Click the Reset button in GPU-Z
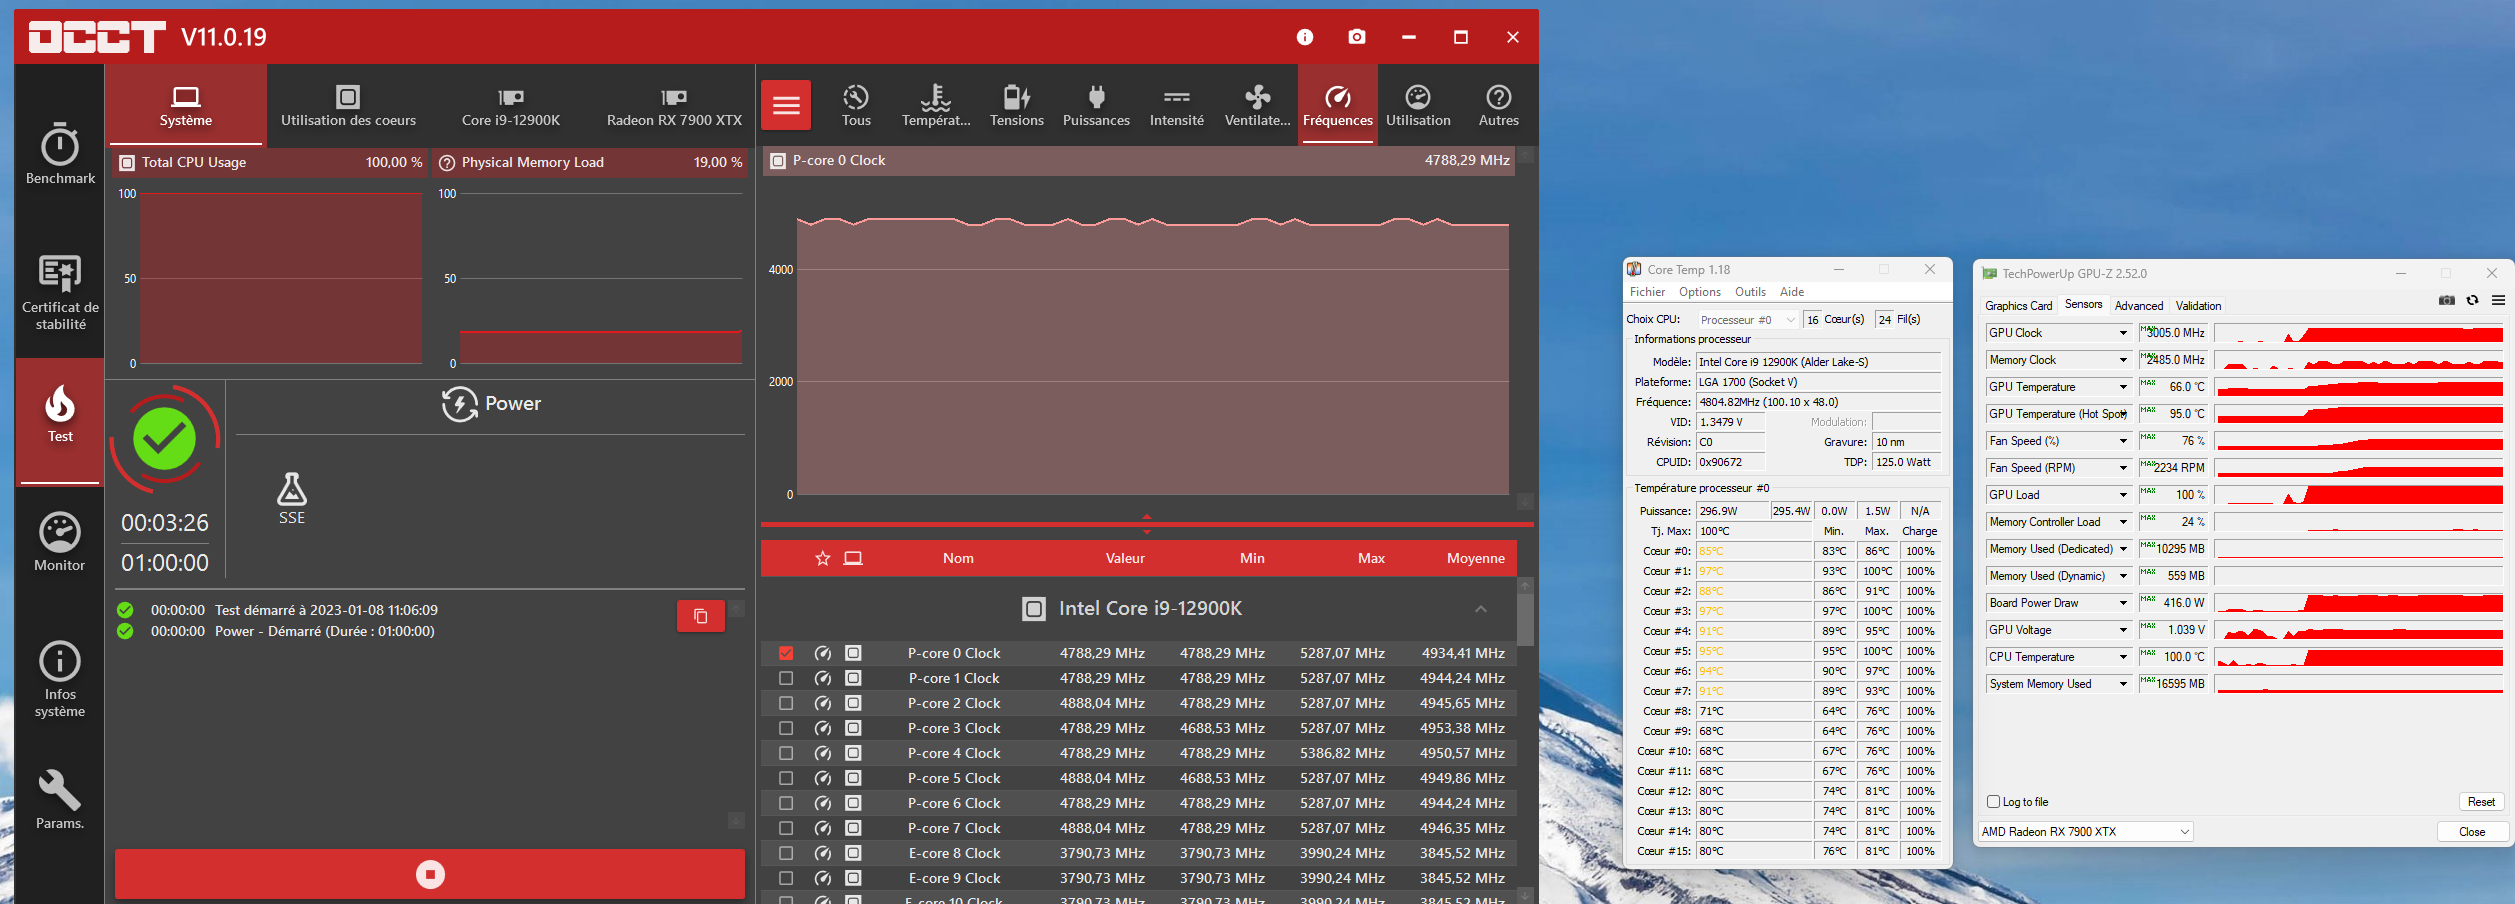Image resolution: width=2515 pixels, height=904 pixels. pyautogui.click(x=2480, y=802)
